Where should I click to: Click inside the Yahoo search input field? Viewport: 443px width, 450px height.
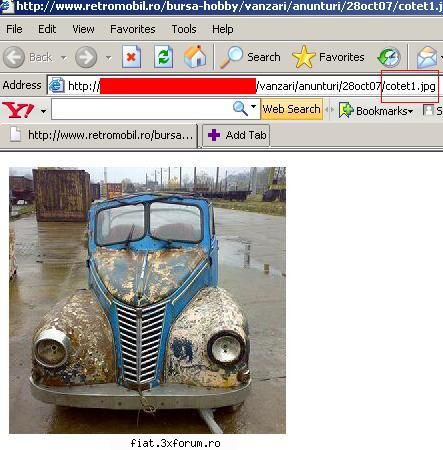click(142, 109)
